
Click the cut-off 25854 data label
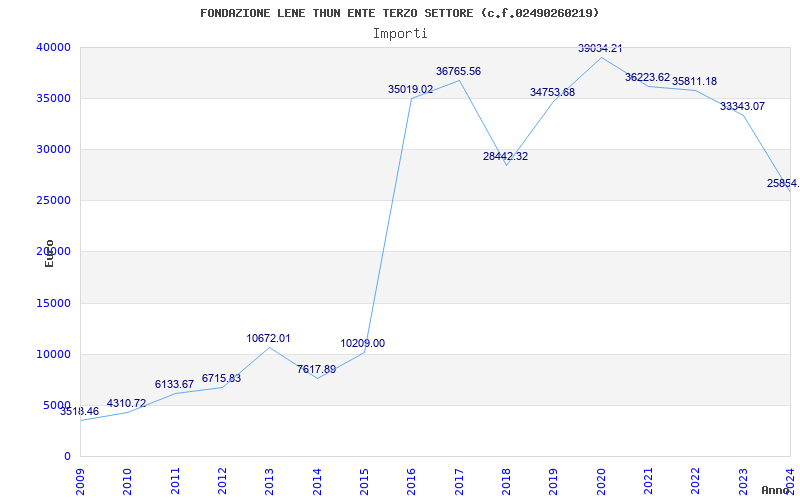tap(783, 183)
